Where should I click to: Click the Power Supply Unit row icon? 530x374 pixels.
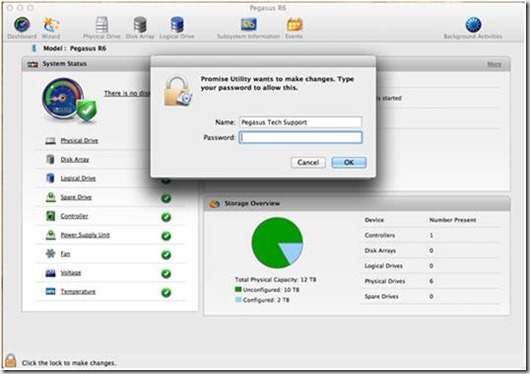pyautogui.click(x=51, y=235)
